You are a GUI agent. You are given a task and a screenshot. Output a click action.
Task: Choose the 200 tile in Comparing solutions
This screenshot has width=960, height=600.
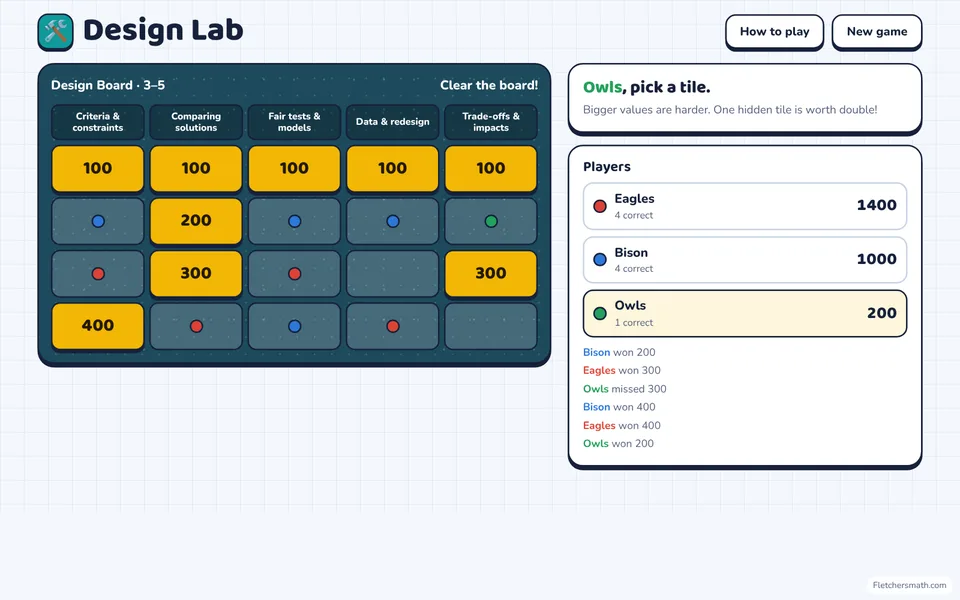[196, 221]
